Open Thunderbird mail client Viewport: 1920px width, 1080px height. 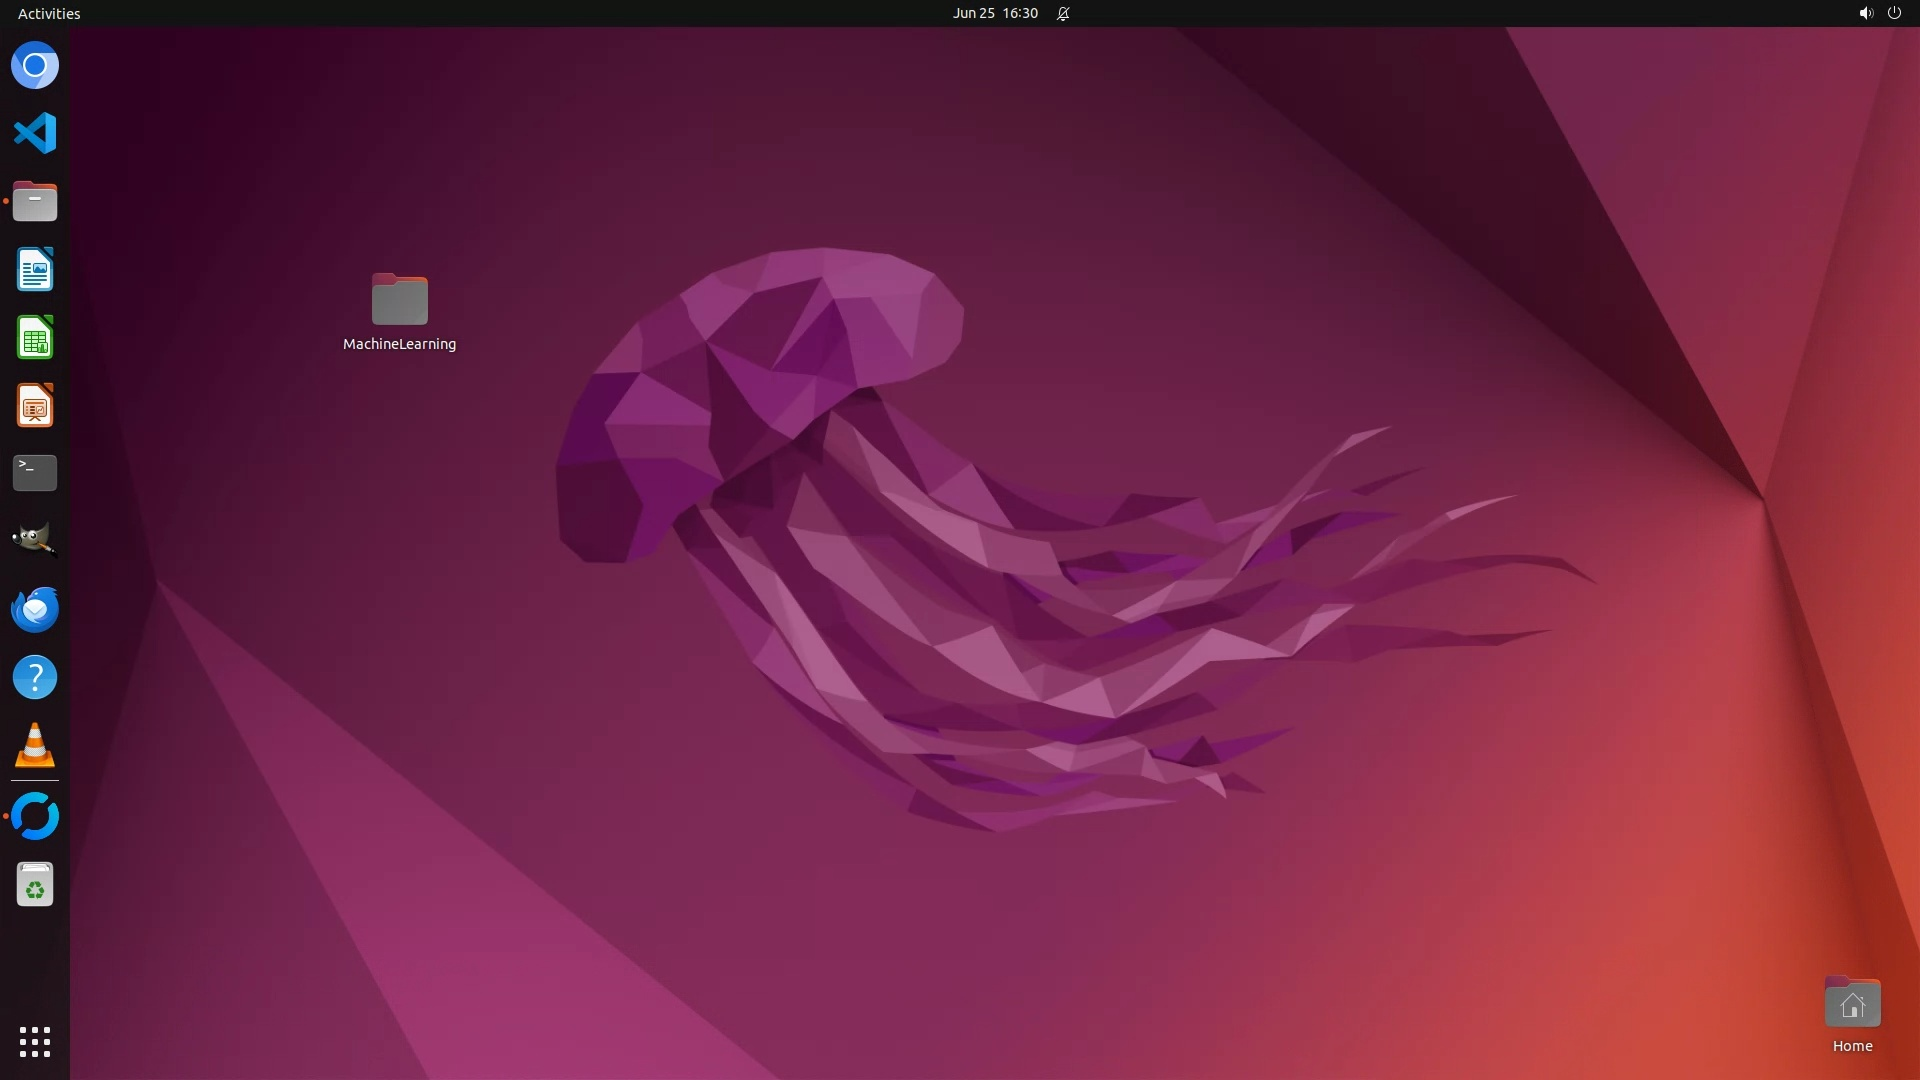(x=35, y=609)
